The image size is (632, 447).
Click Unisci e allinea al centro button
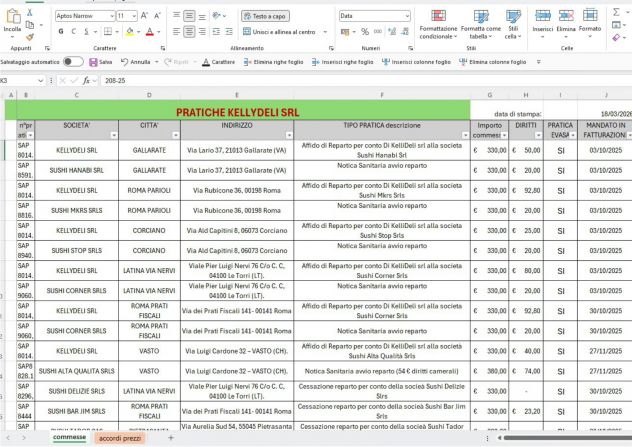(x=279, y=31)
